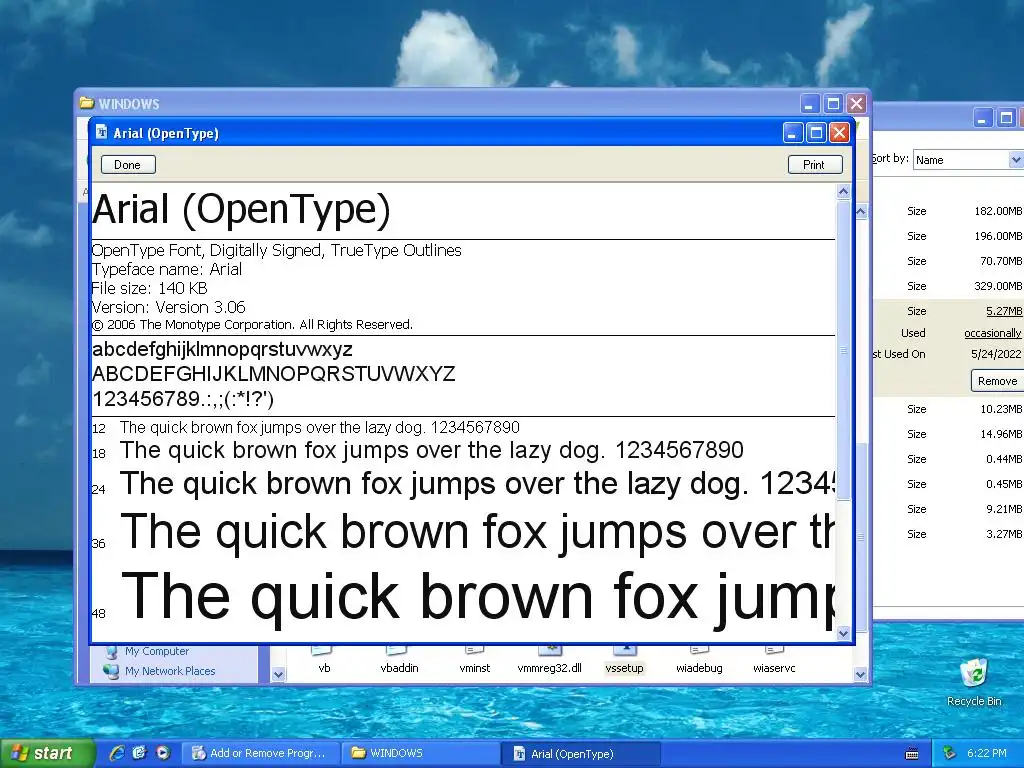Click the font icon in Arial title bar
Screen dimensions: 1024x768
click(x=101, y=133)
